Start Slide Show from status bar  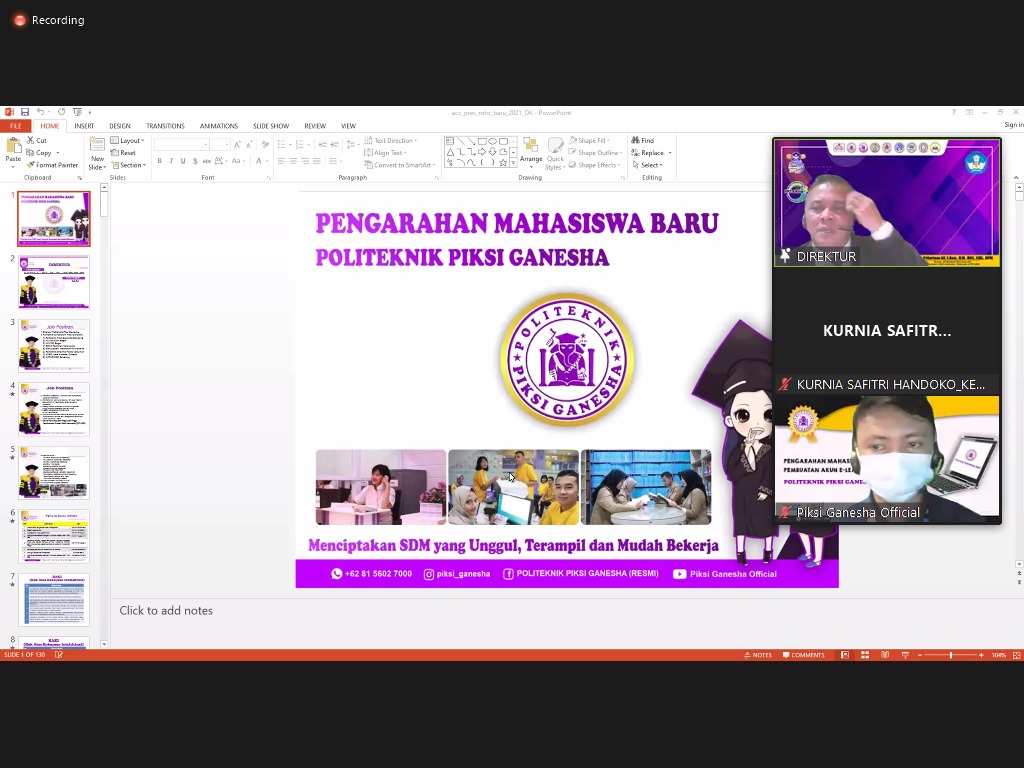905,655
